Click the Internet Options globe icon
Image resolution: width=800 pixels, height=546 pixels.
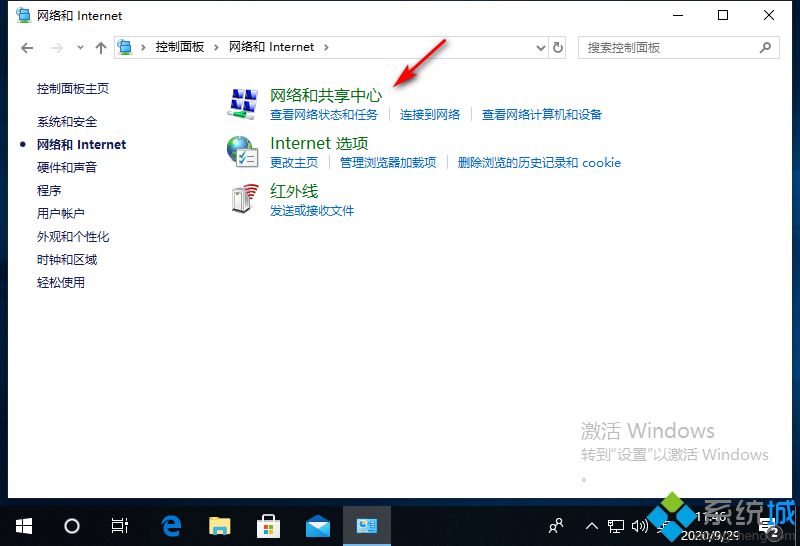[x=242, y=152]
